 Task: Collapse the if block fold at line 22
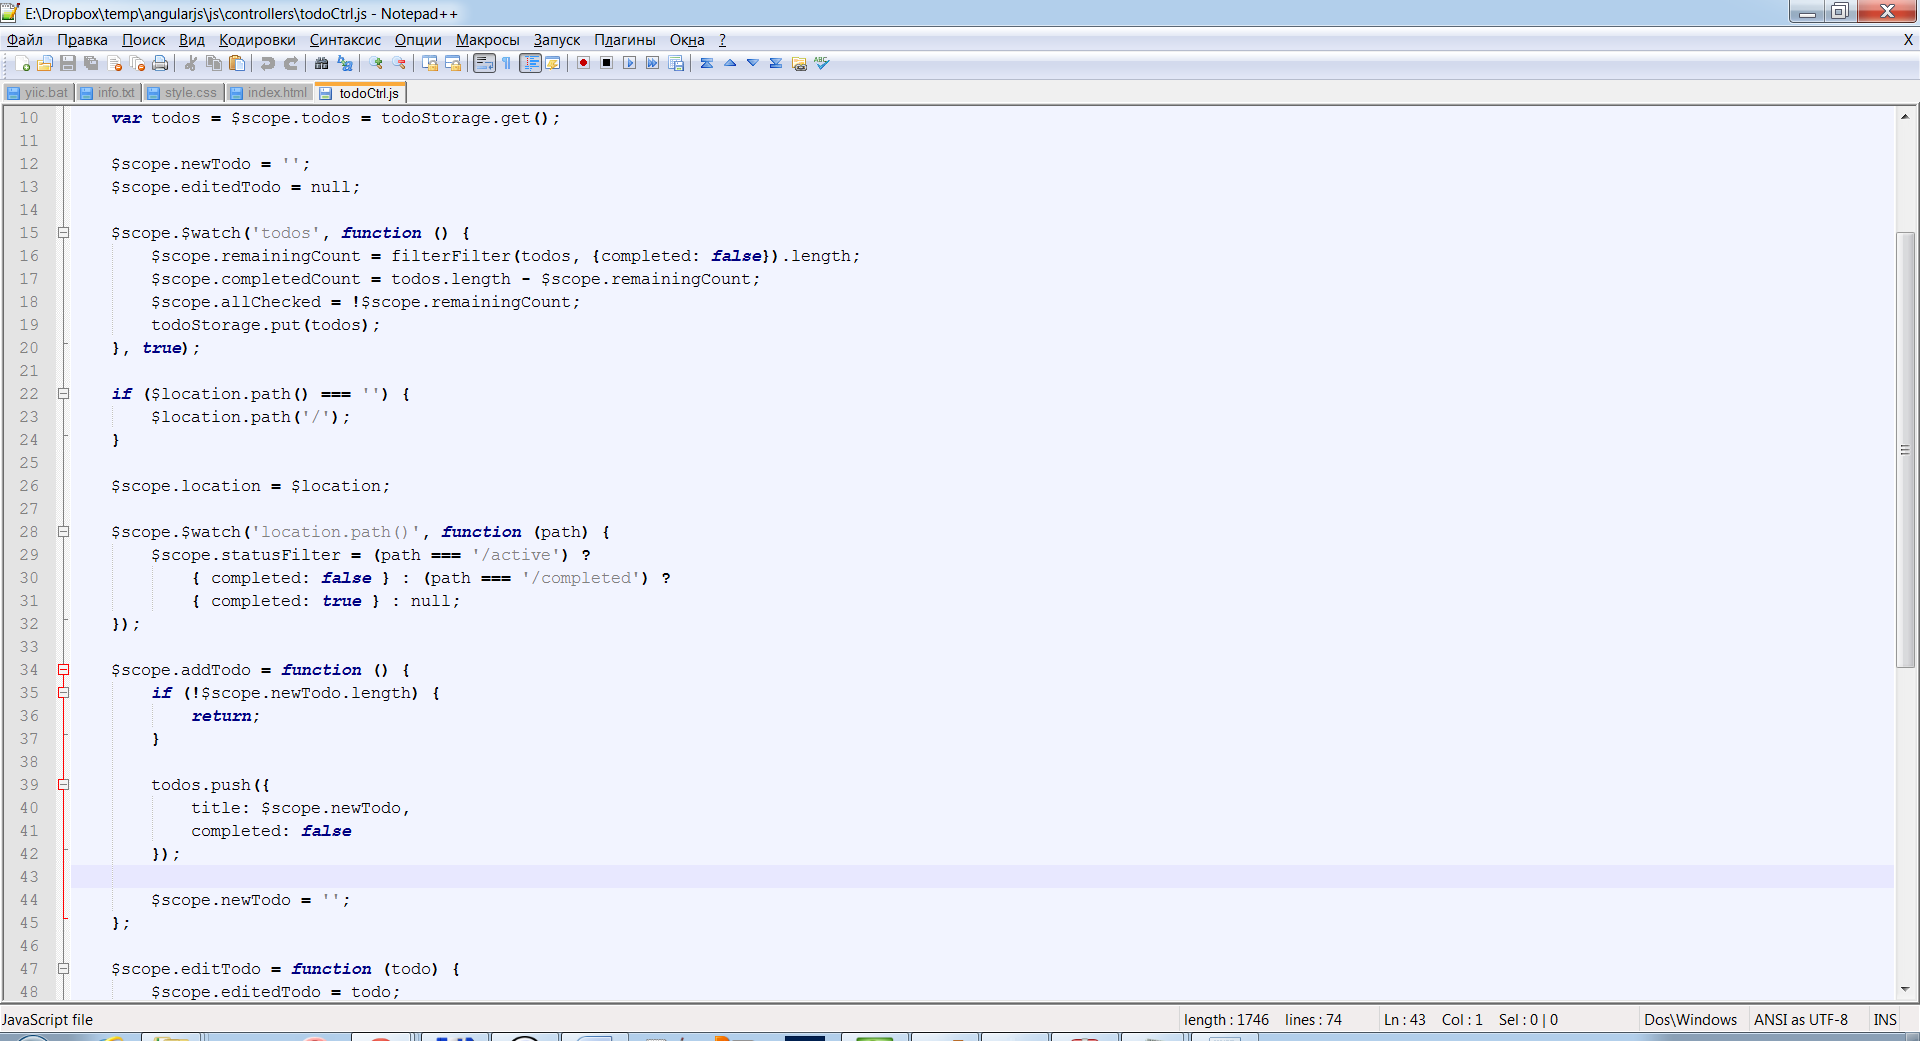(63, 394)
